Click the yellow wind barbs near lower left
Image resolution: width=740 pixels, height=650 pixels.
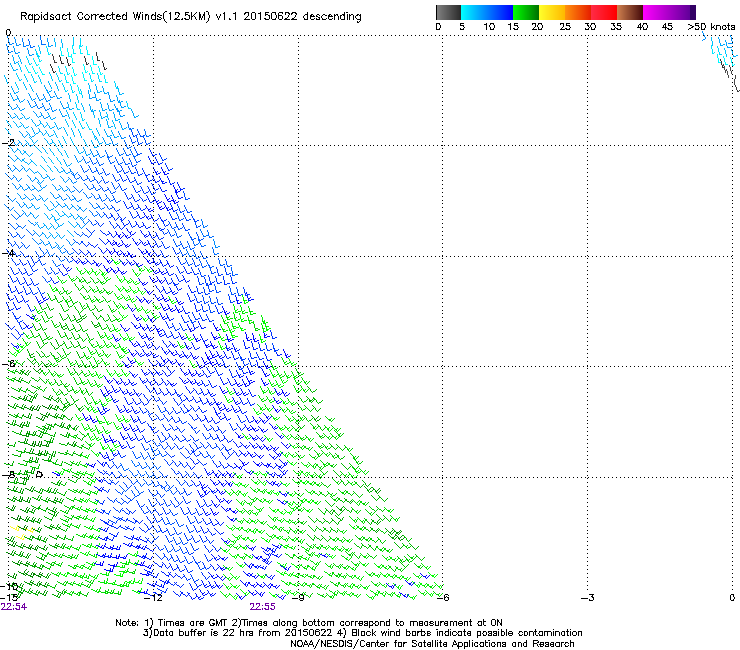22,532
